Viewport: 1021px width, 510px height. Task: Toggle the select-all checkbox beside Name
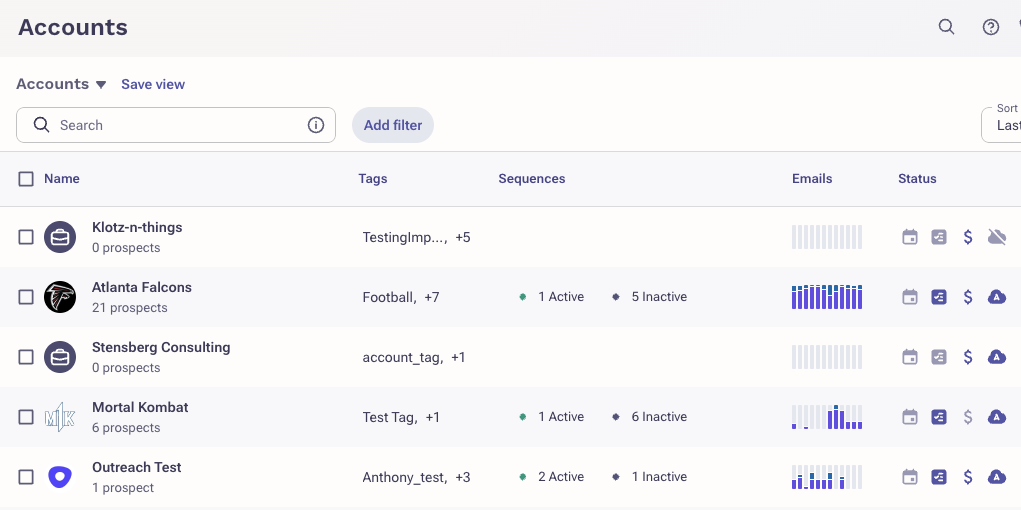[26, 179]
